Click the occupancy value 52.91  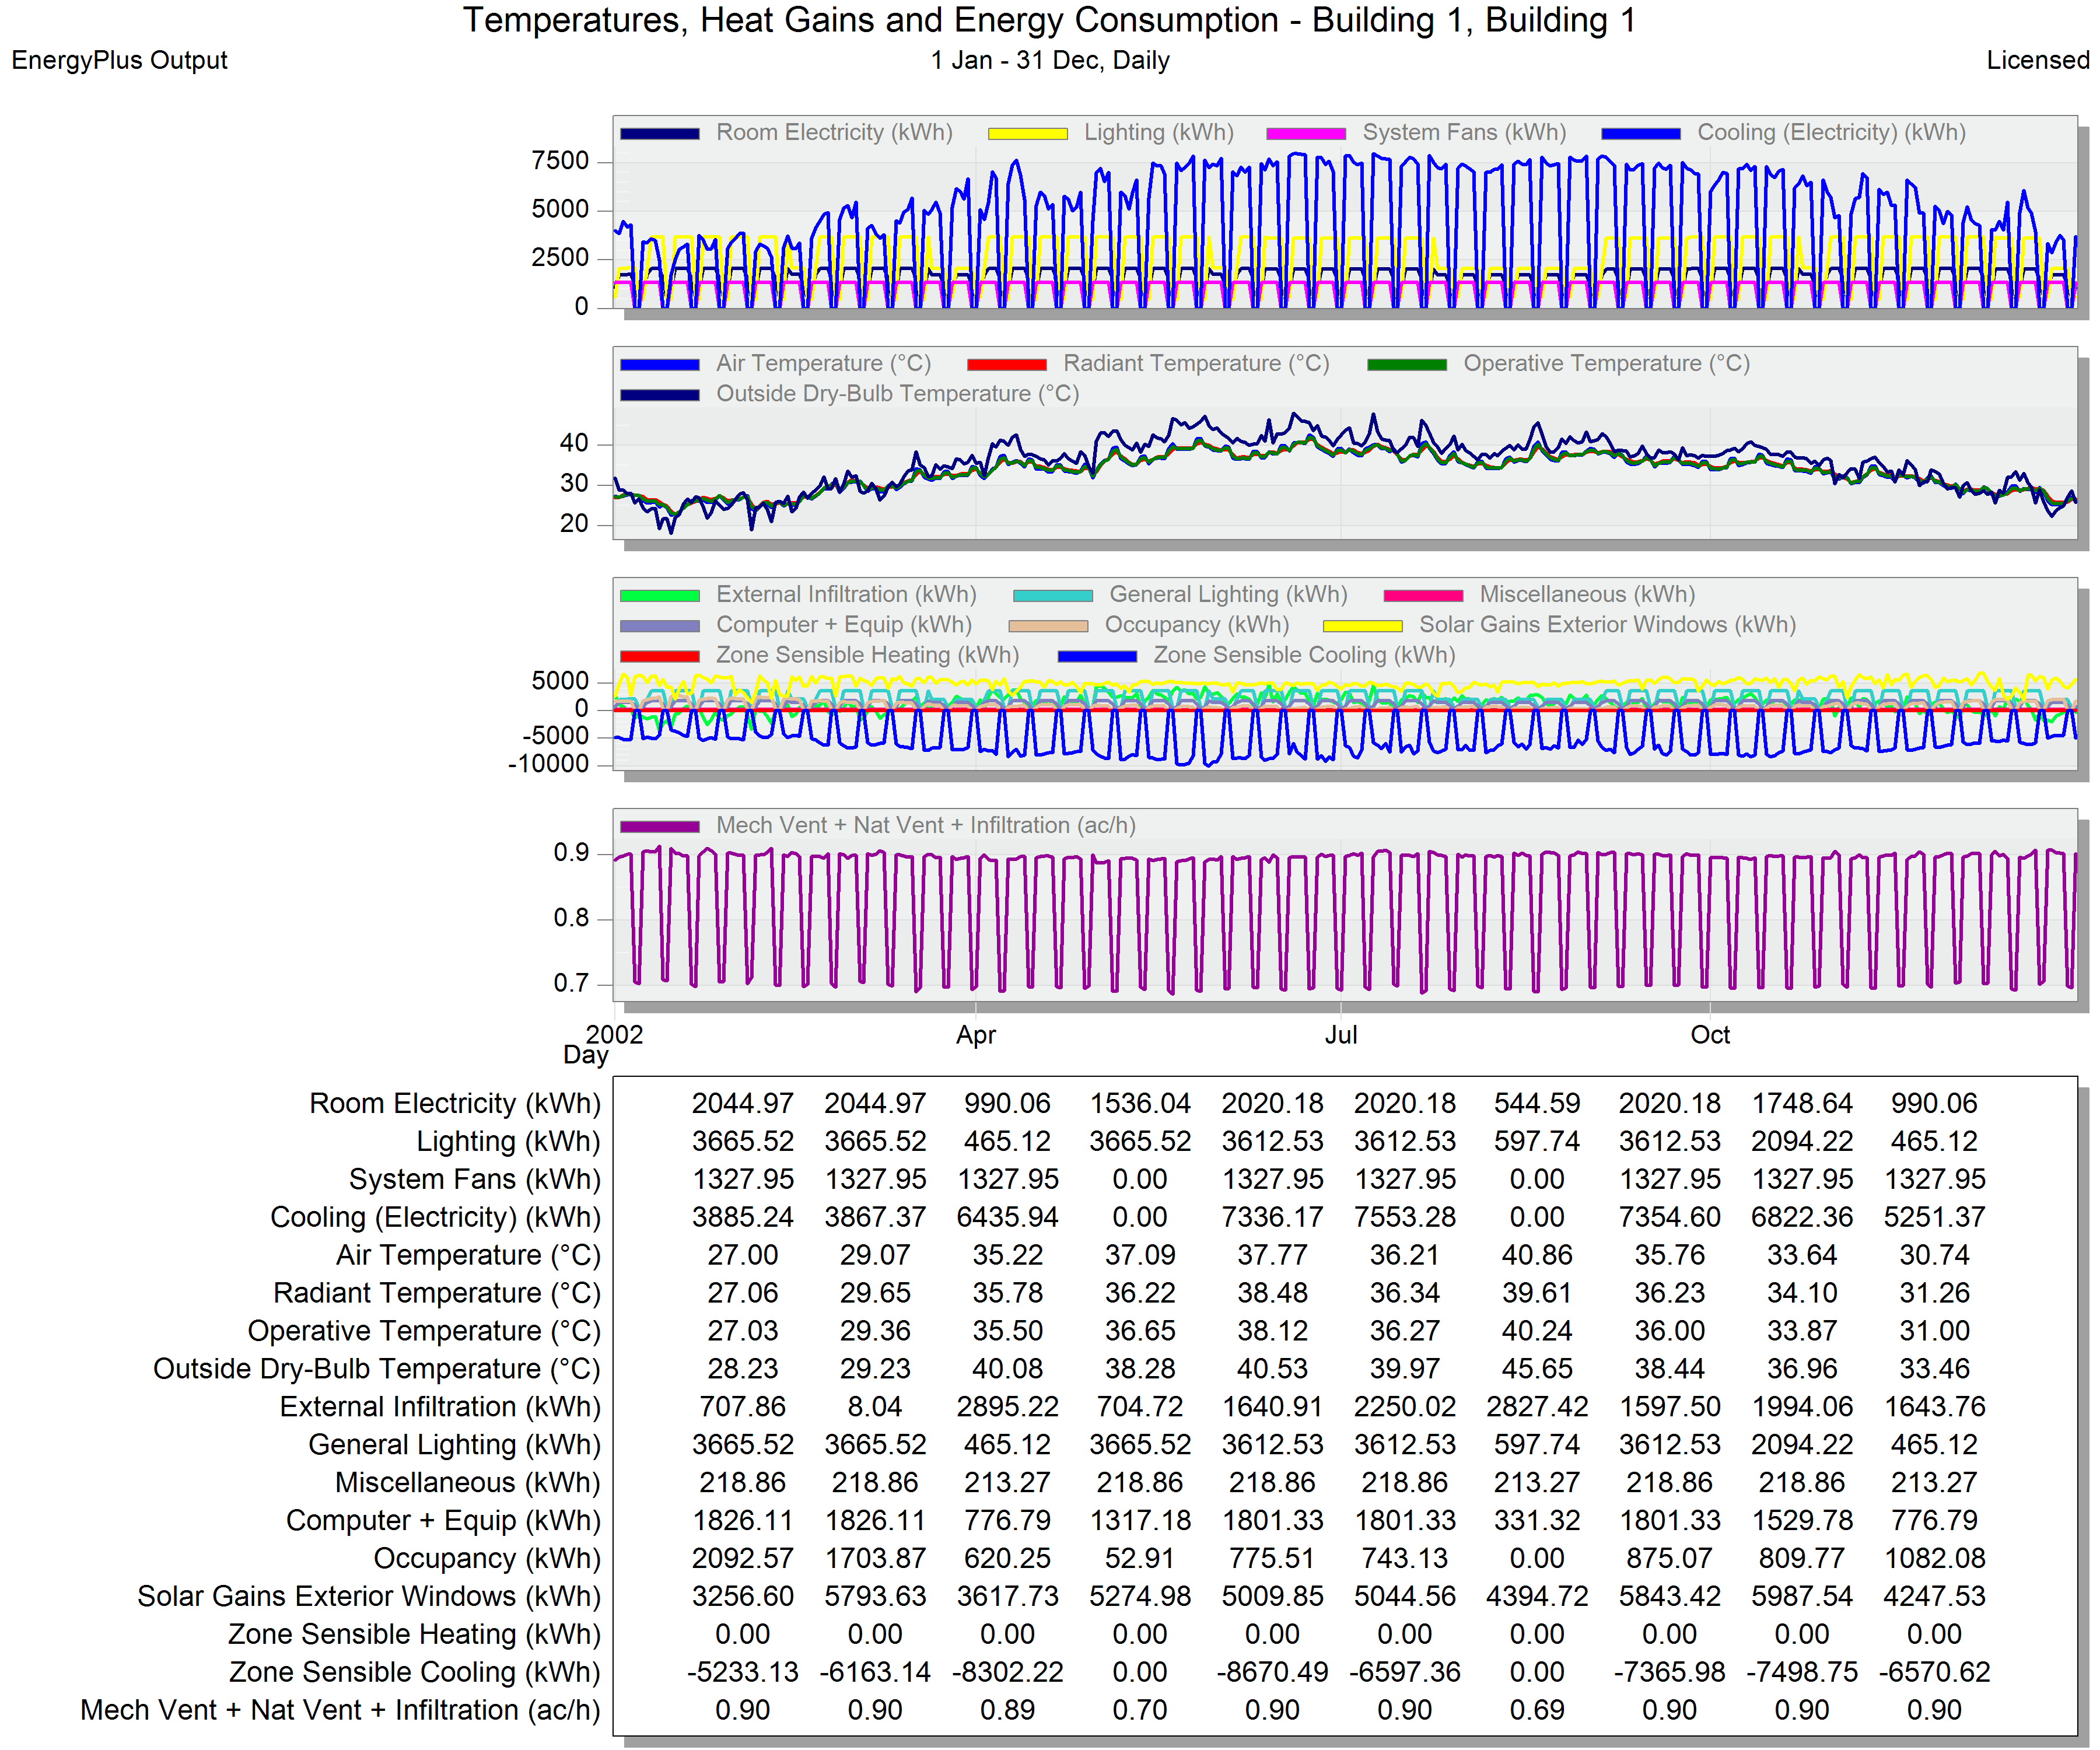1140,1558
